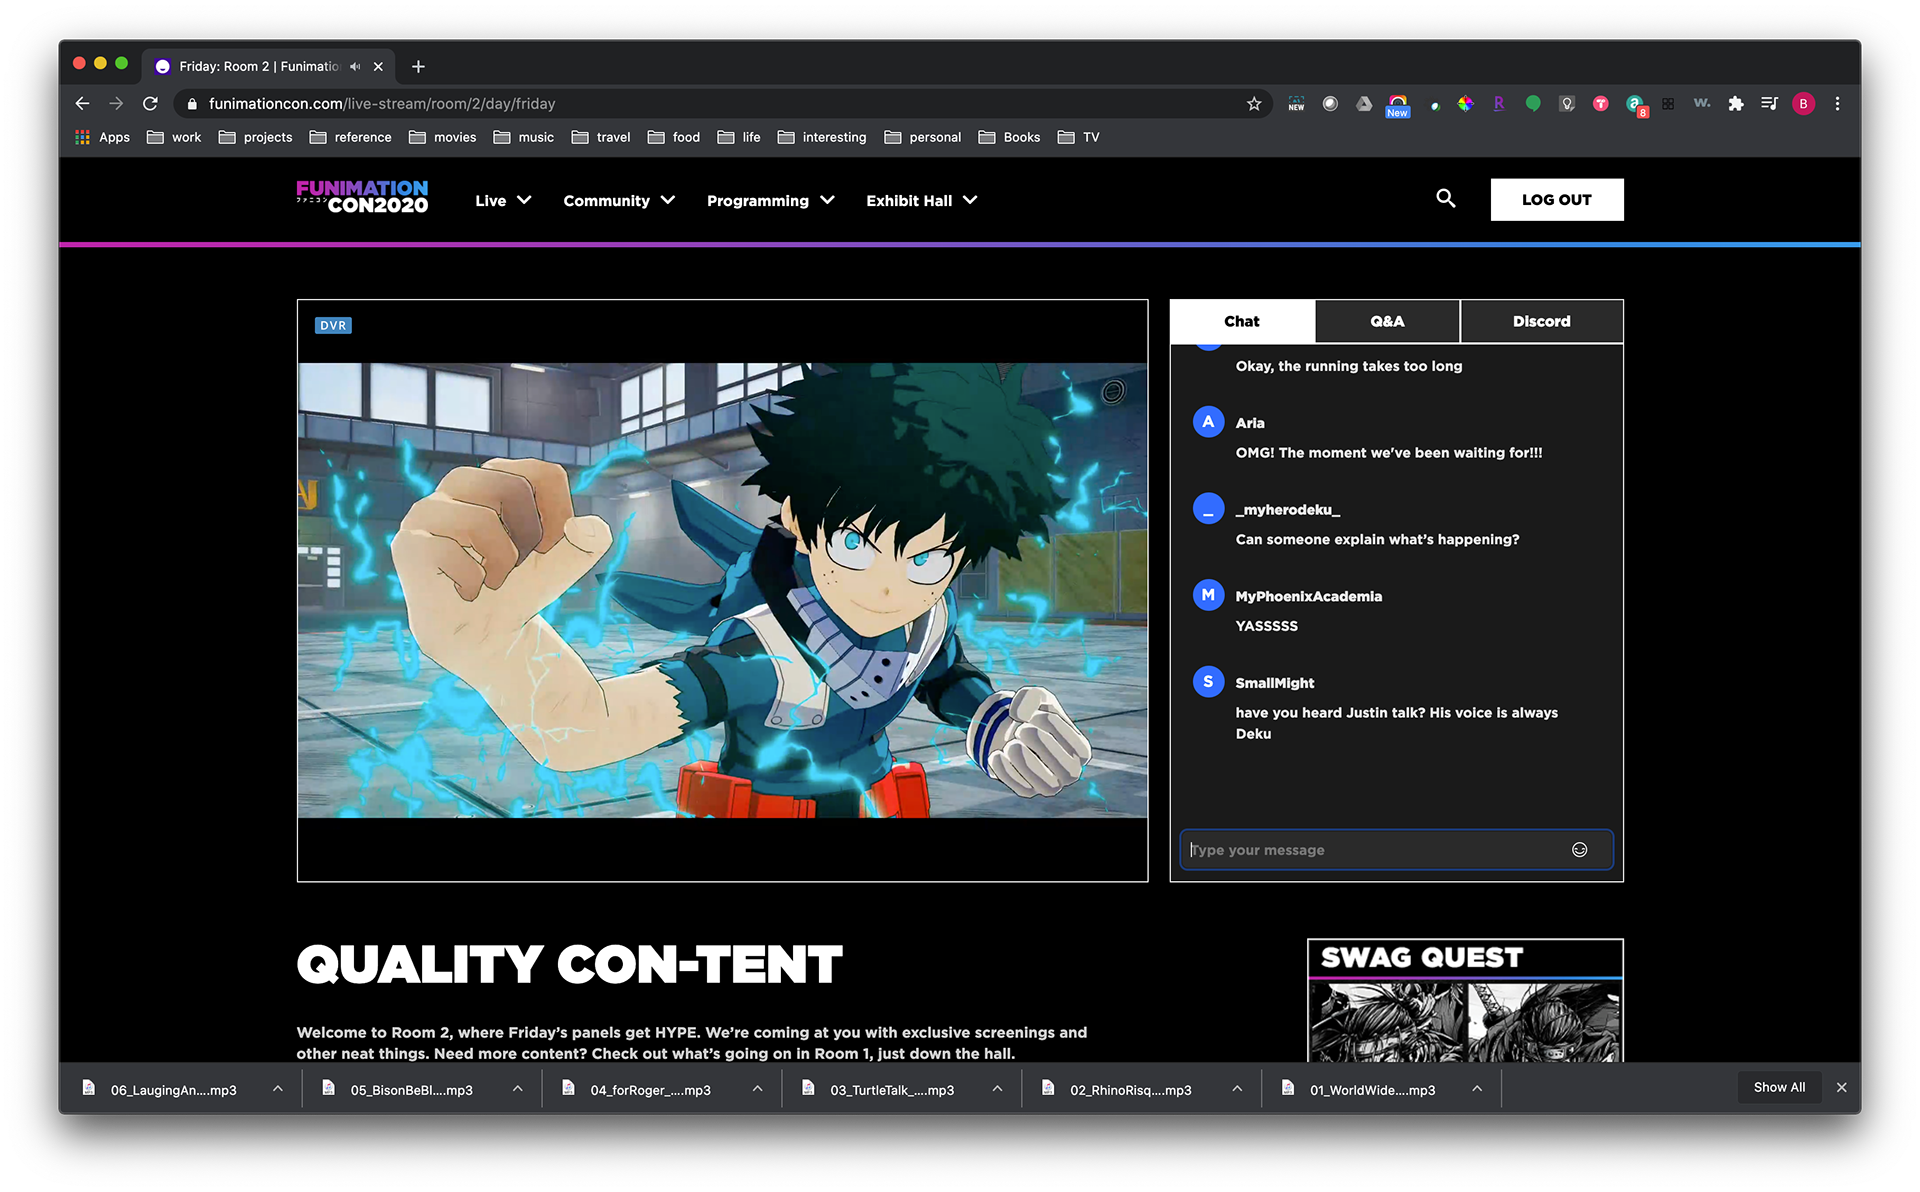Open options for 05_BisonBeBl mp3 download
The width and height of the screenshot is (1920, 1192).
point(518,1089)
